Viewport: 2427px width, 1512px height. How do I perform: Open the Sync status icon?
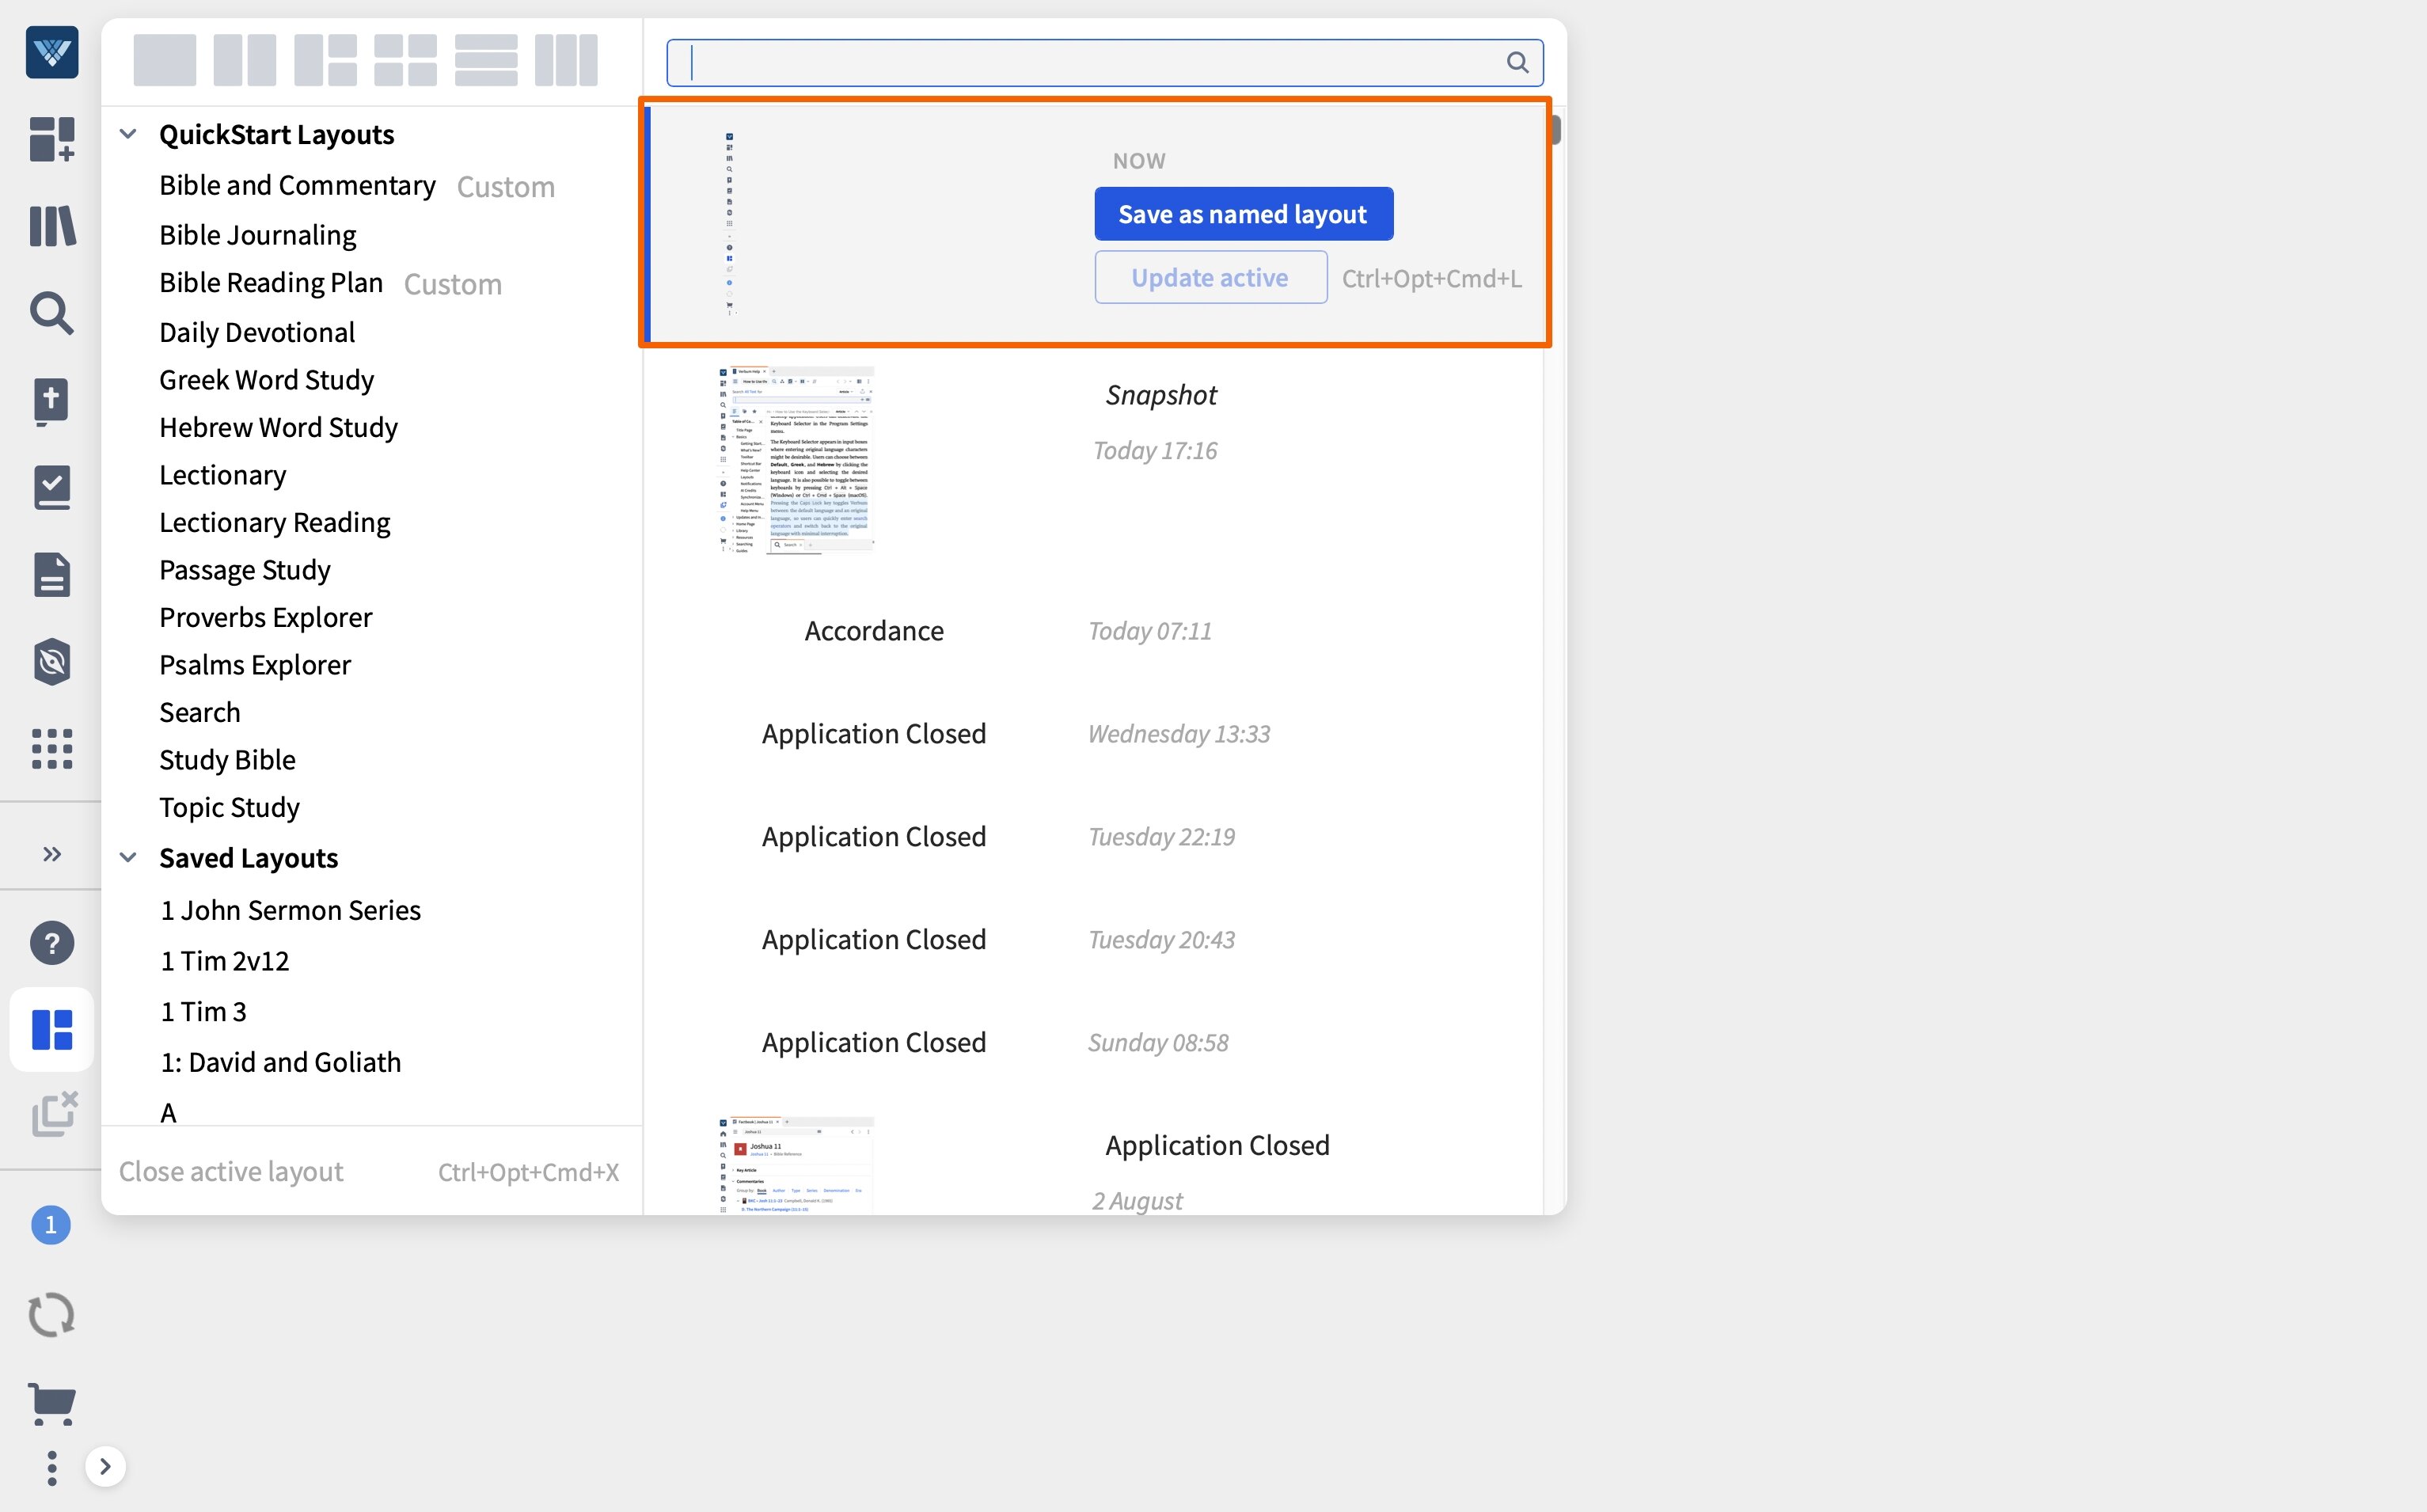[x=51, y=1313]
